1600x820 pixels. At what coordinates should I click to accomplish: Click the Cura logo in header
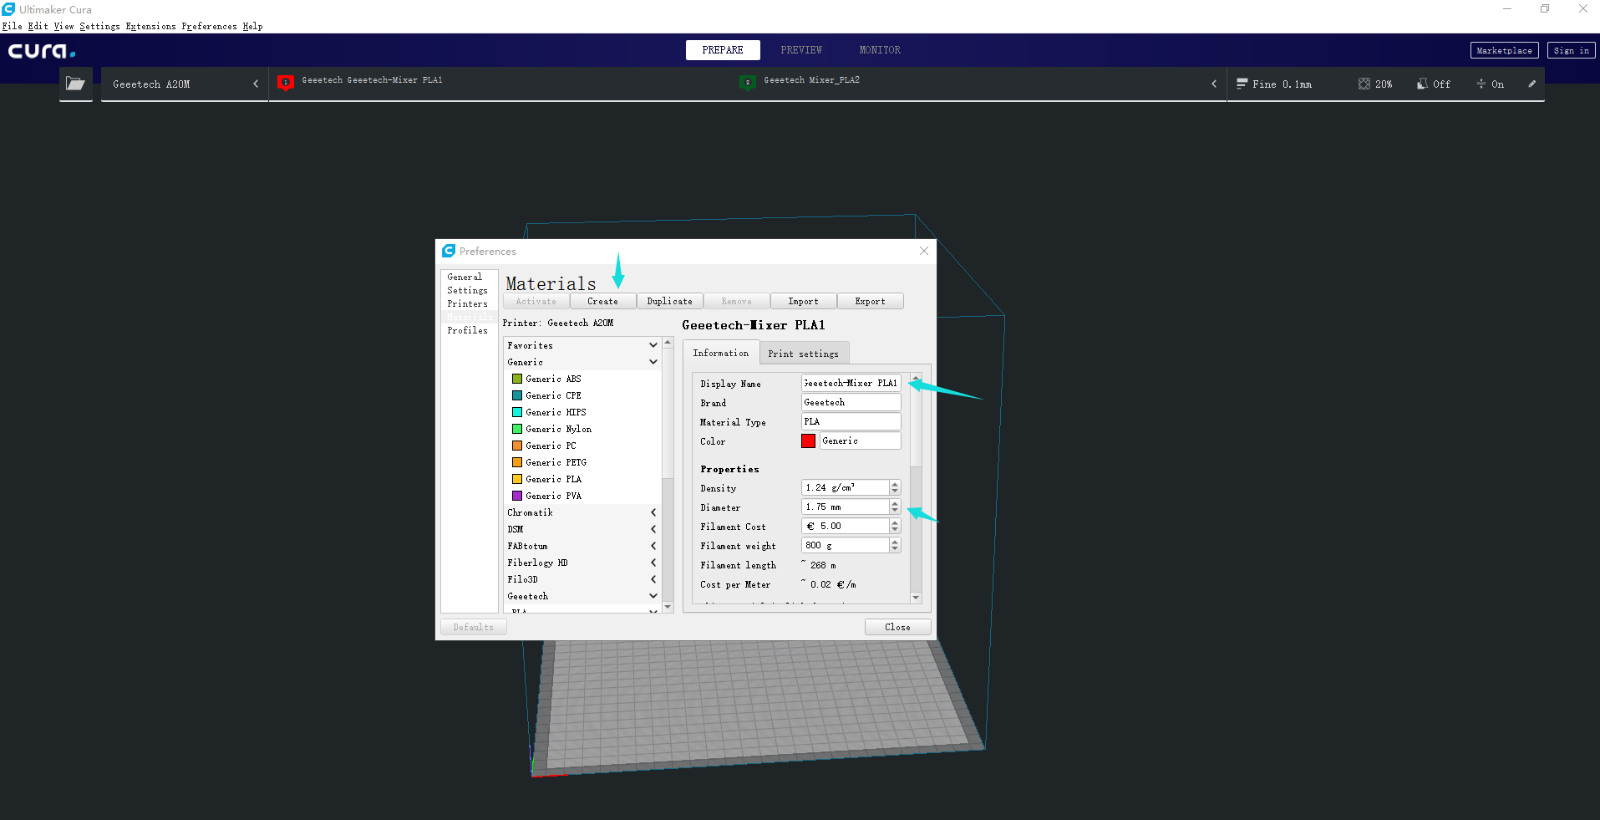[x=42, y=51]
